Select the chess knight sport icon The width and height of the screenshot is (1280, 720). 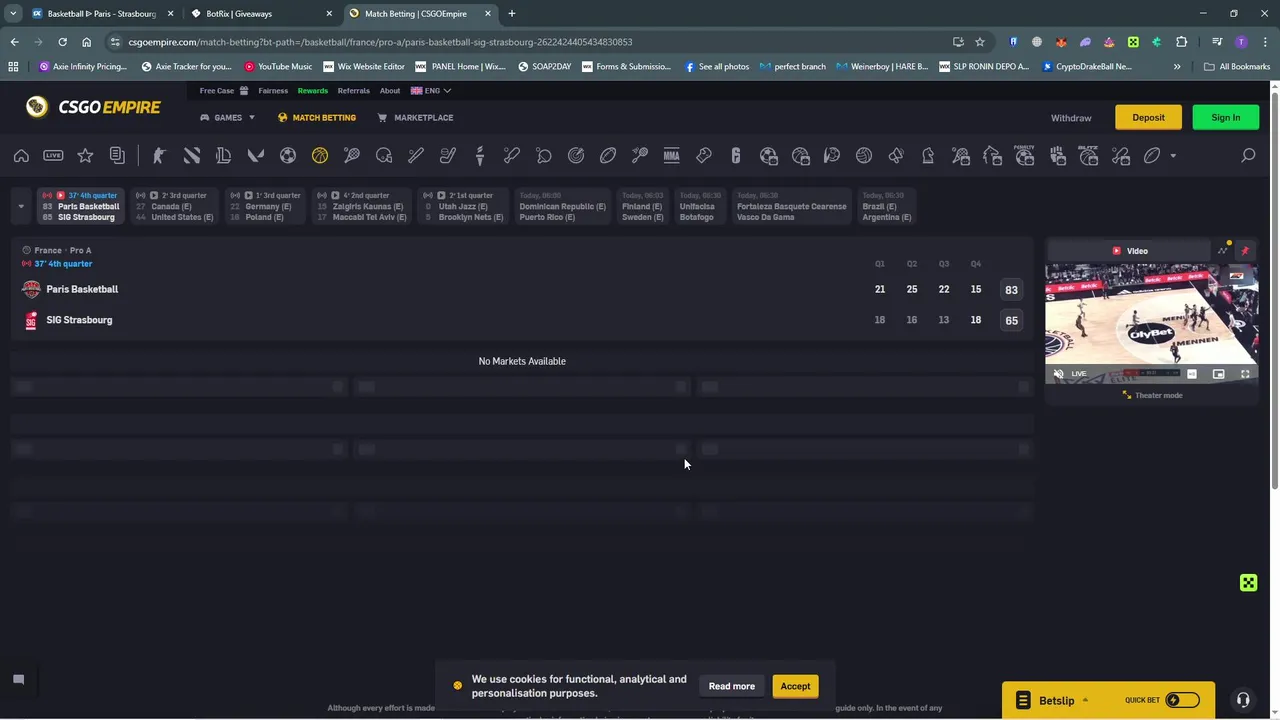coord(928,156)
